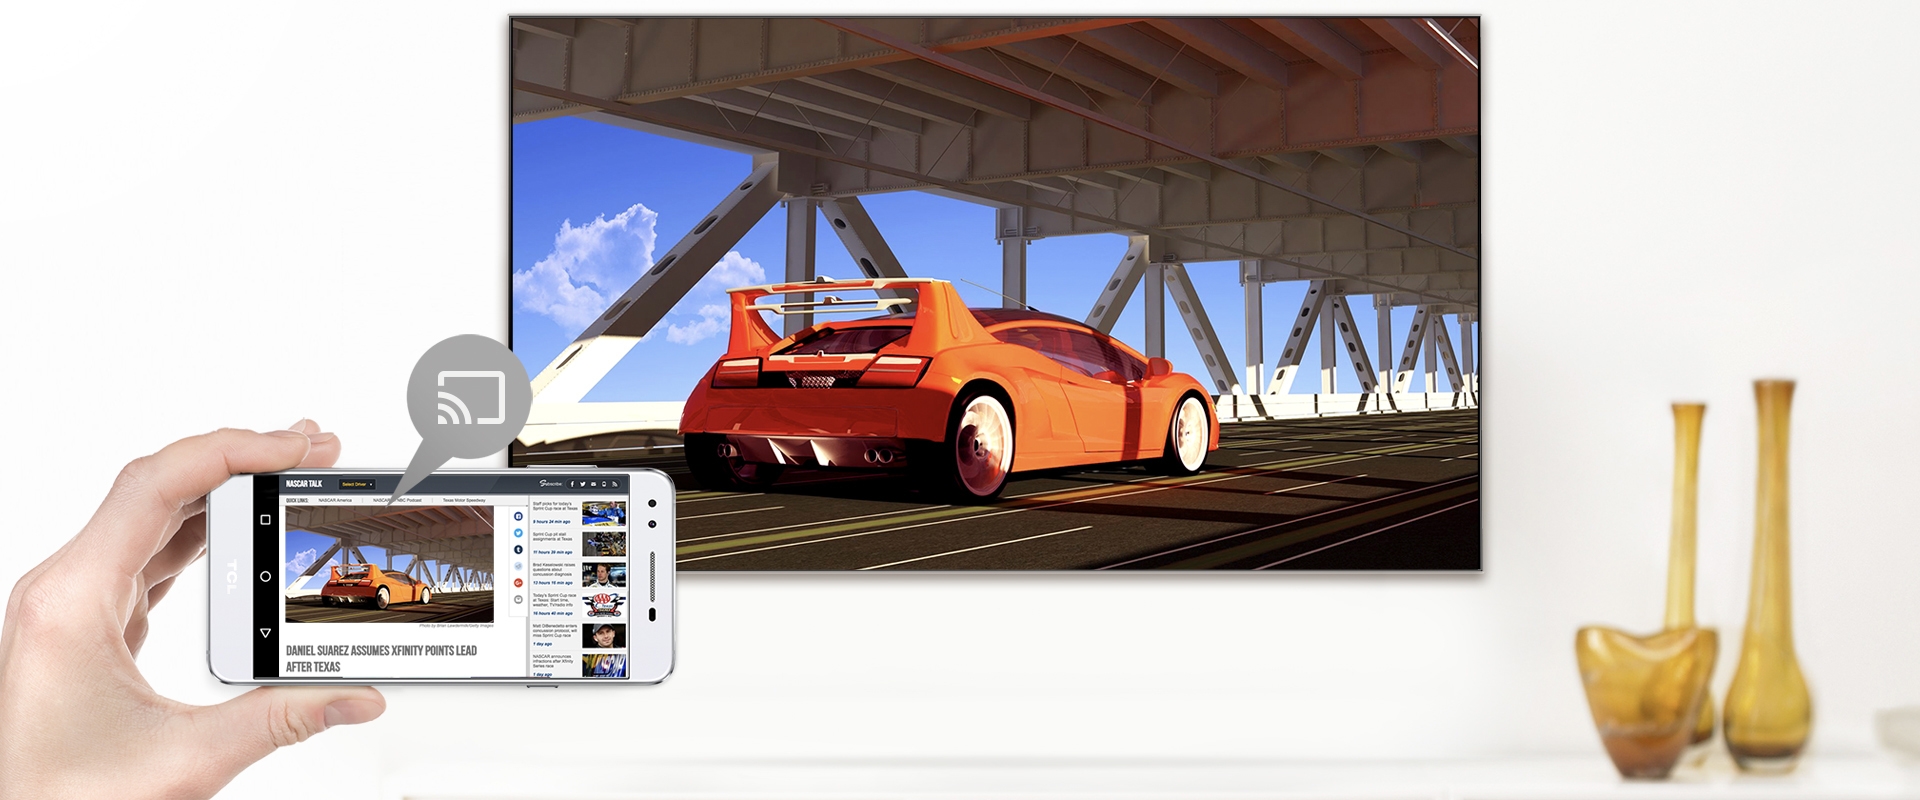The height and width of the screenshot is (800, 1920).
Task: Open the Texas Motor Speedway quick link
Action: click(x=464, y=500)
